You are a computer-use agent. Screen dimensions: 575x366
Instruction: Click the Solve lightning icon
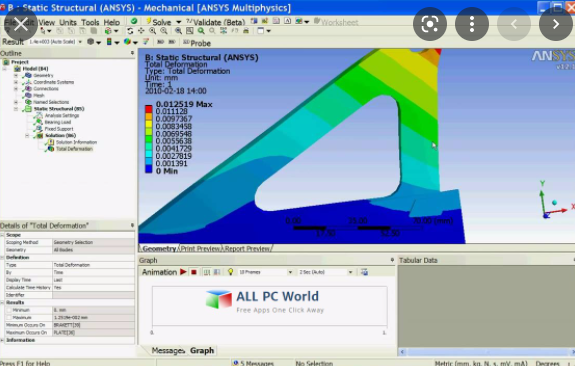[149, 21]
